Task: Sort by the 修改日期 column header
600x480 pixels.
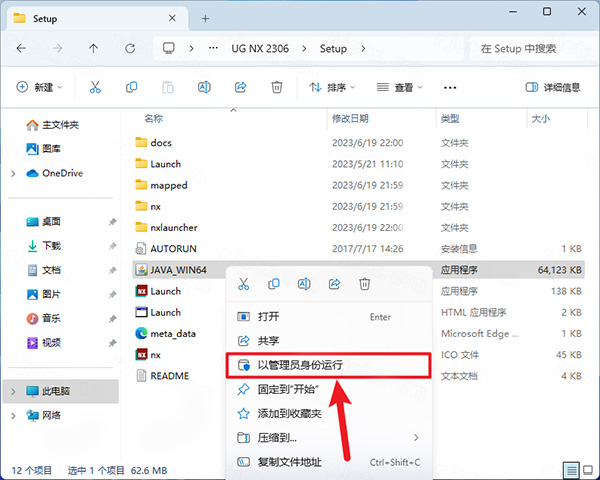Action: click(x=350, y=119)
